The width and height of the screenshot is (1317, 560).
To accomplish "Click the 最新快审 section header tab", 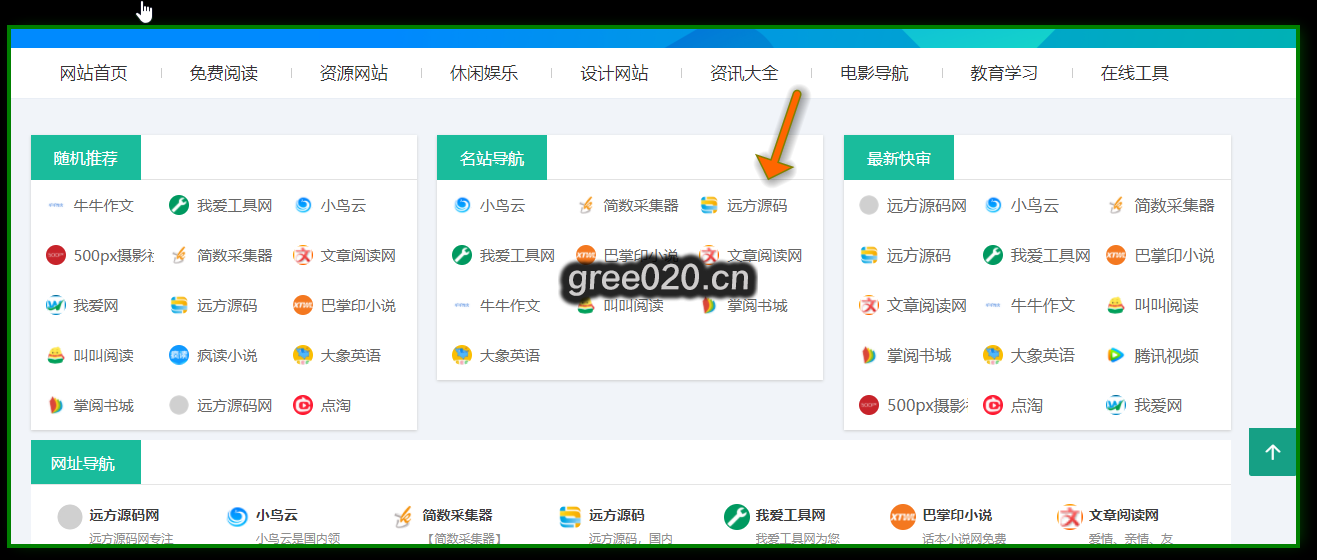I will pos(899,158).
